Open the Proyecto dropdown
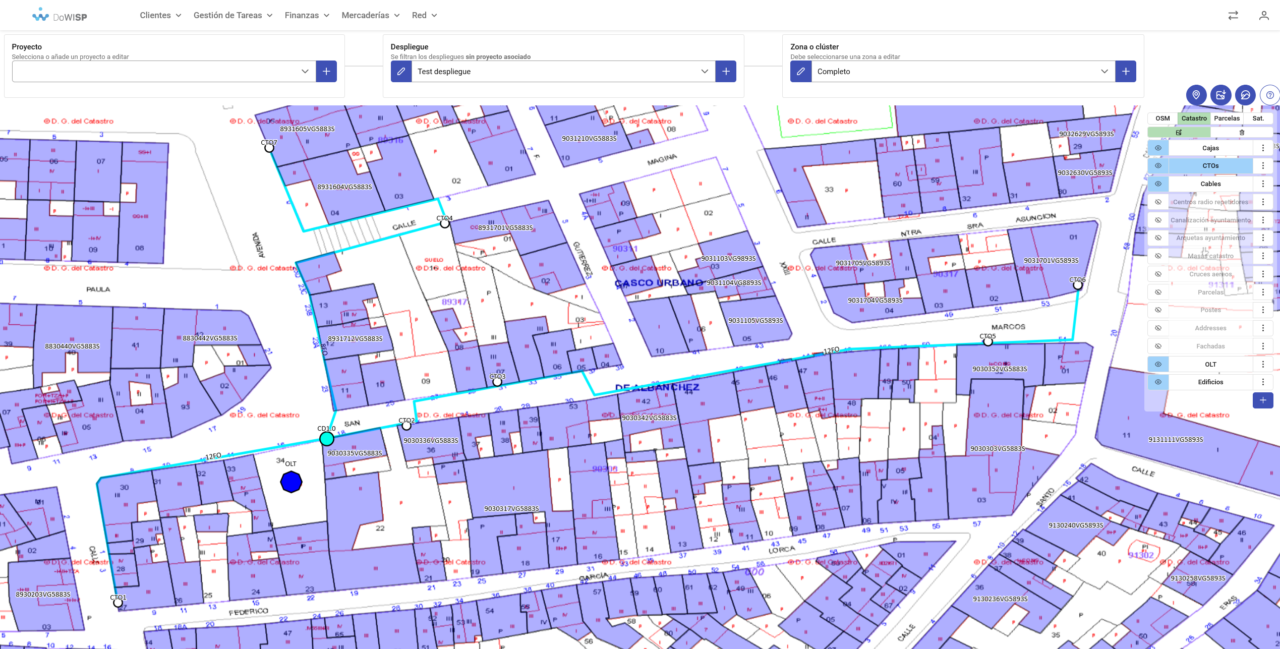Viewport: 1280px width, 649px height. point(305,71)
